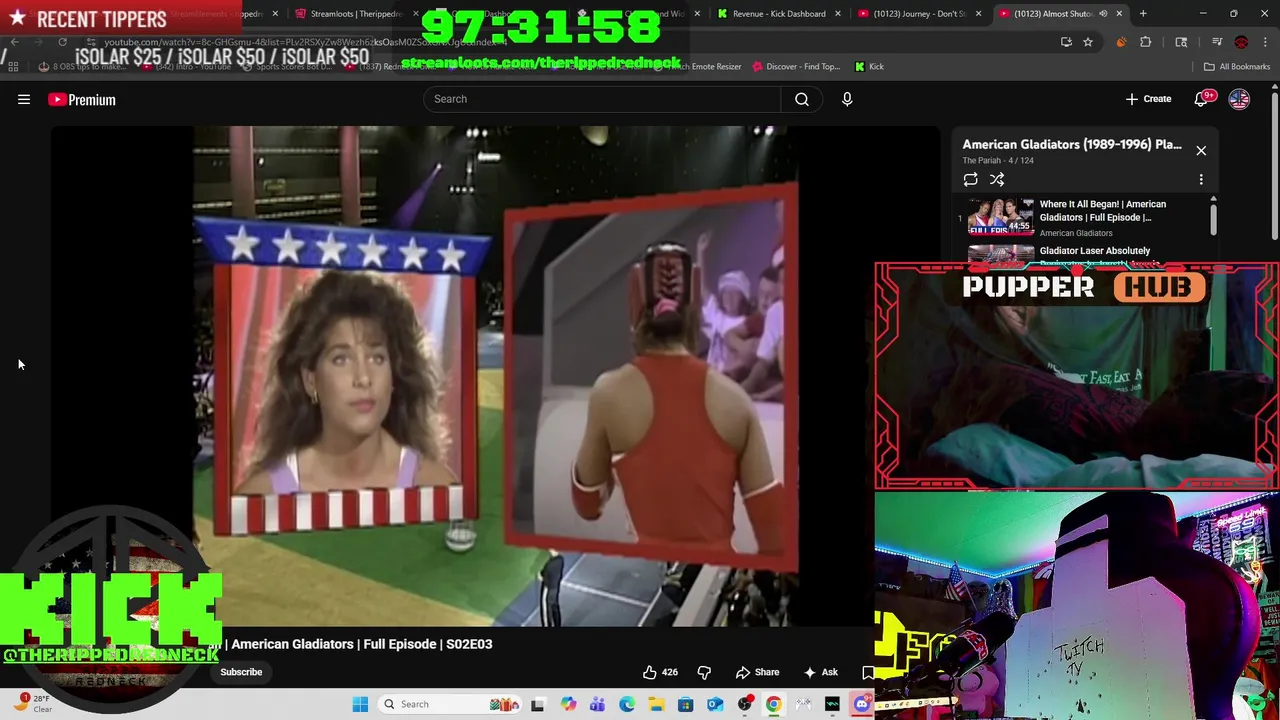Viewport: 1280px width, 720px height.
Task: Open Task View on taskbar
Action: coord(537,704)
